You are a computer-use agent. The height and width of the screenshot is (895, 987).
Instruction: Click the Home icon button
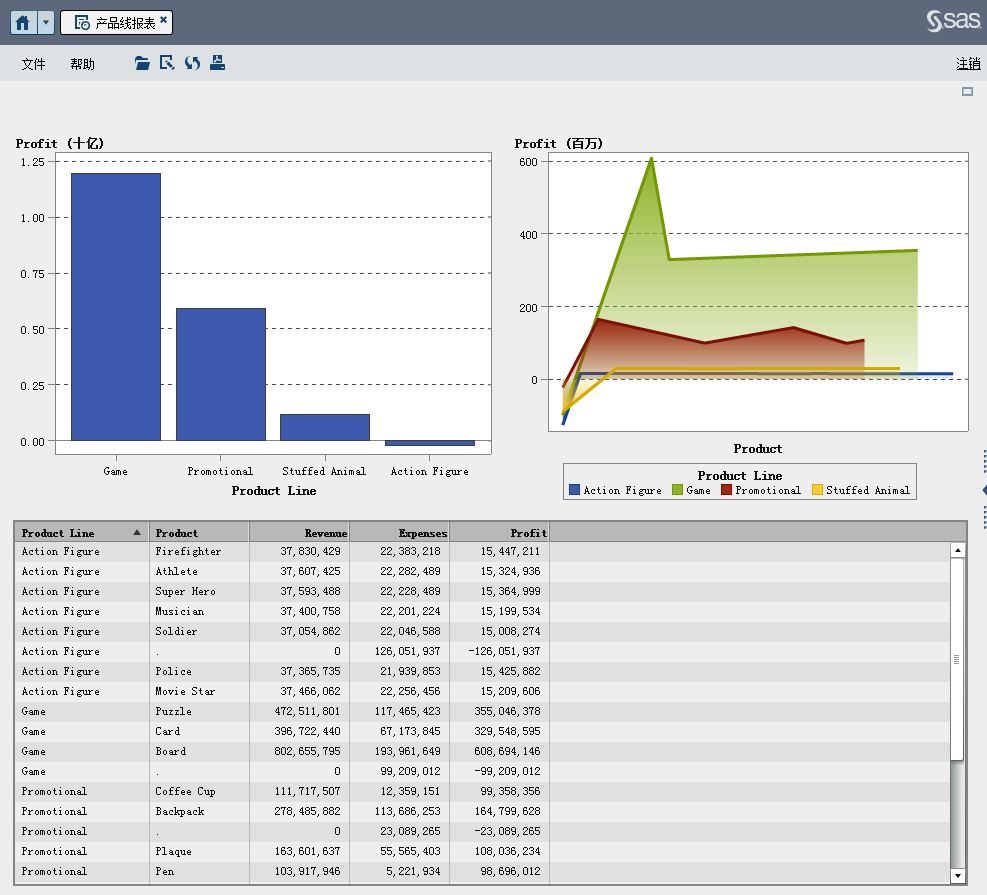pyautogui.click(x=23, y=22)
